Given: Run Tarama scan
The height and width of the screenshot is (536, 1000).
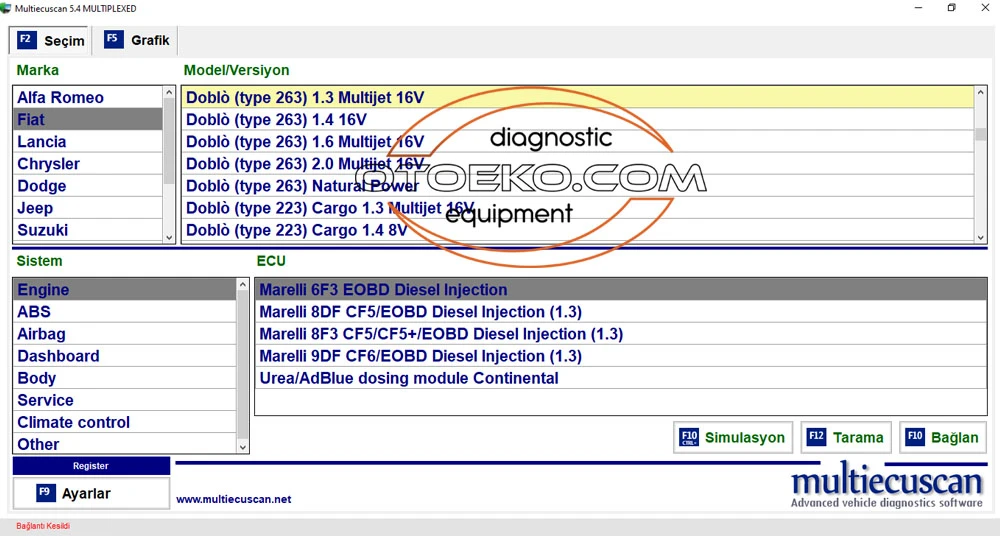Looking at the screenshot, I should [x=846, y=437].
